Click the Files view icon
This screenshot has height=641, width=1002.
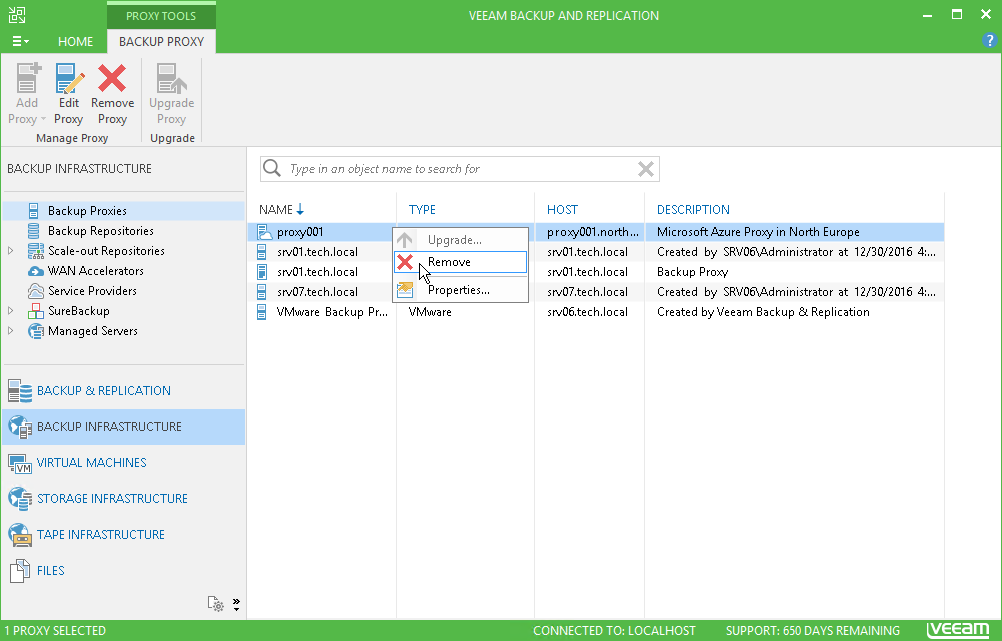(x=20, y=571)
